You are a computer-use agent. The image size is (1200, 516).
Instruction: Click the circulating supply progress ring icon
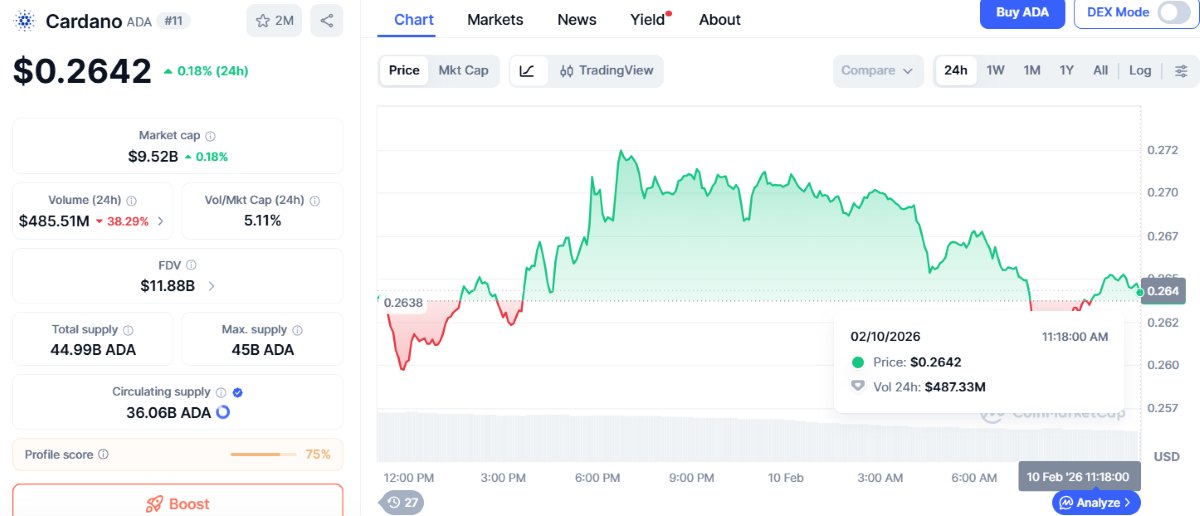[x=223, y=412]
